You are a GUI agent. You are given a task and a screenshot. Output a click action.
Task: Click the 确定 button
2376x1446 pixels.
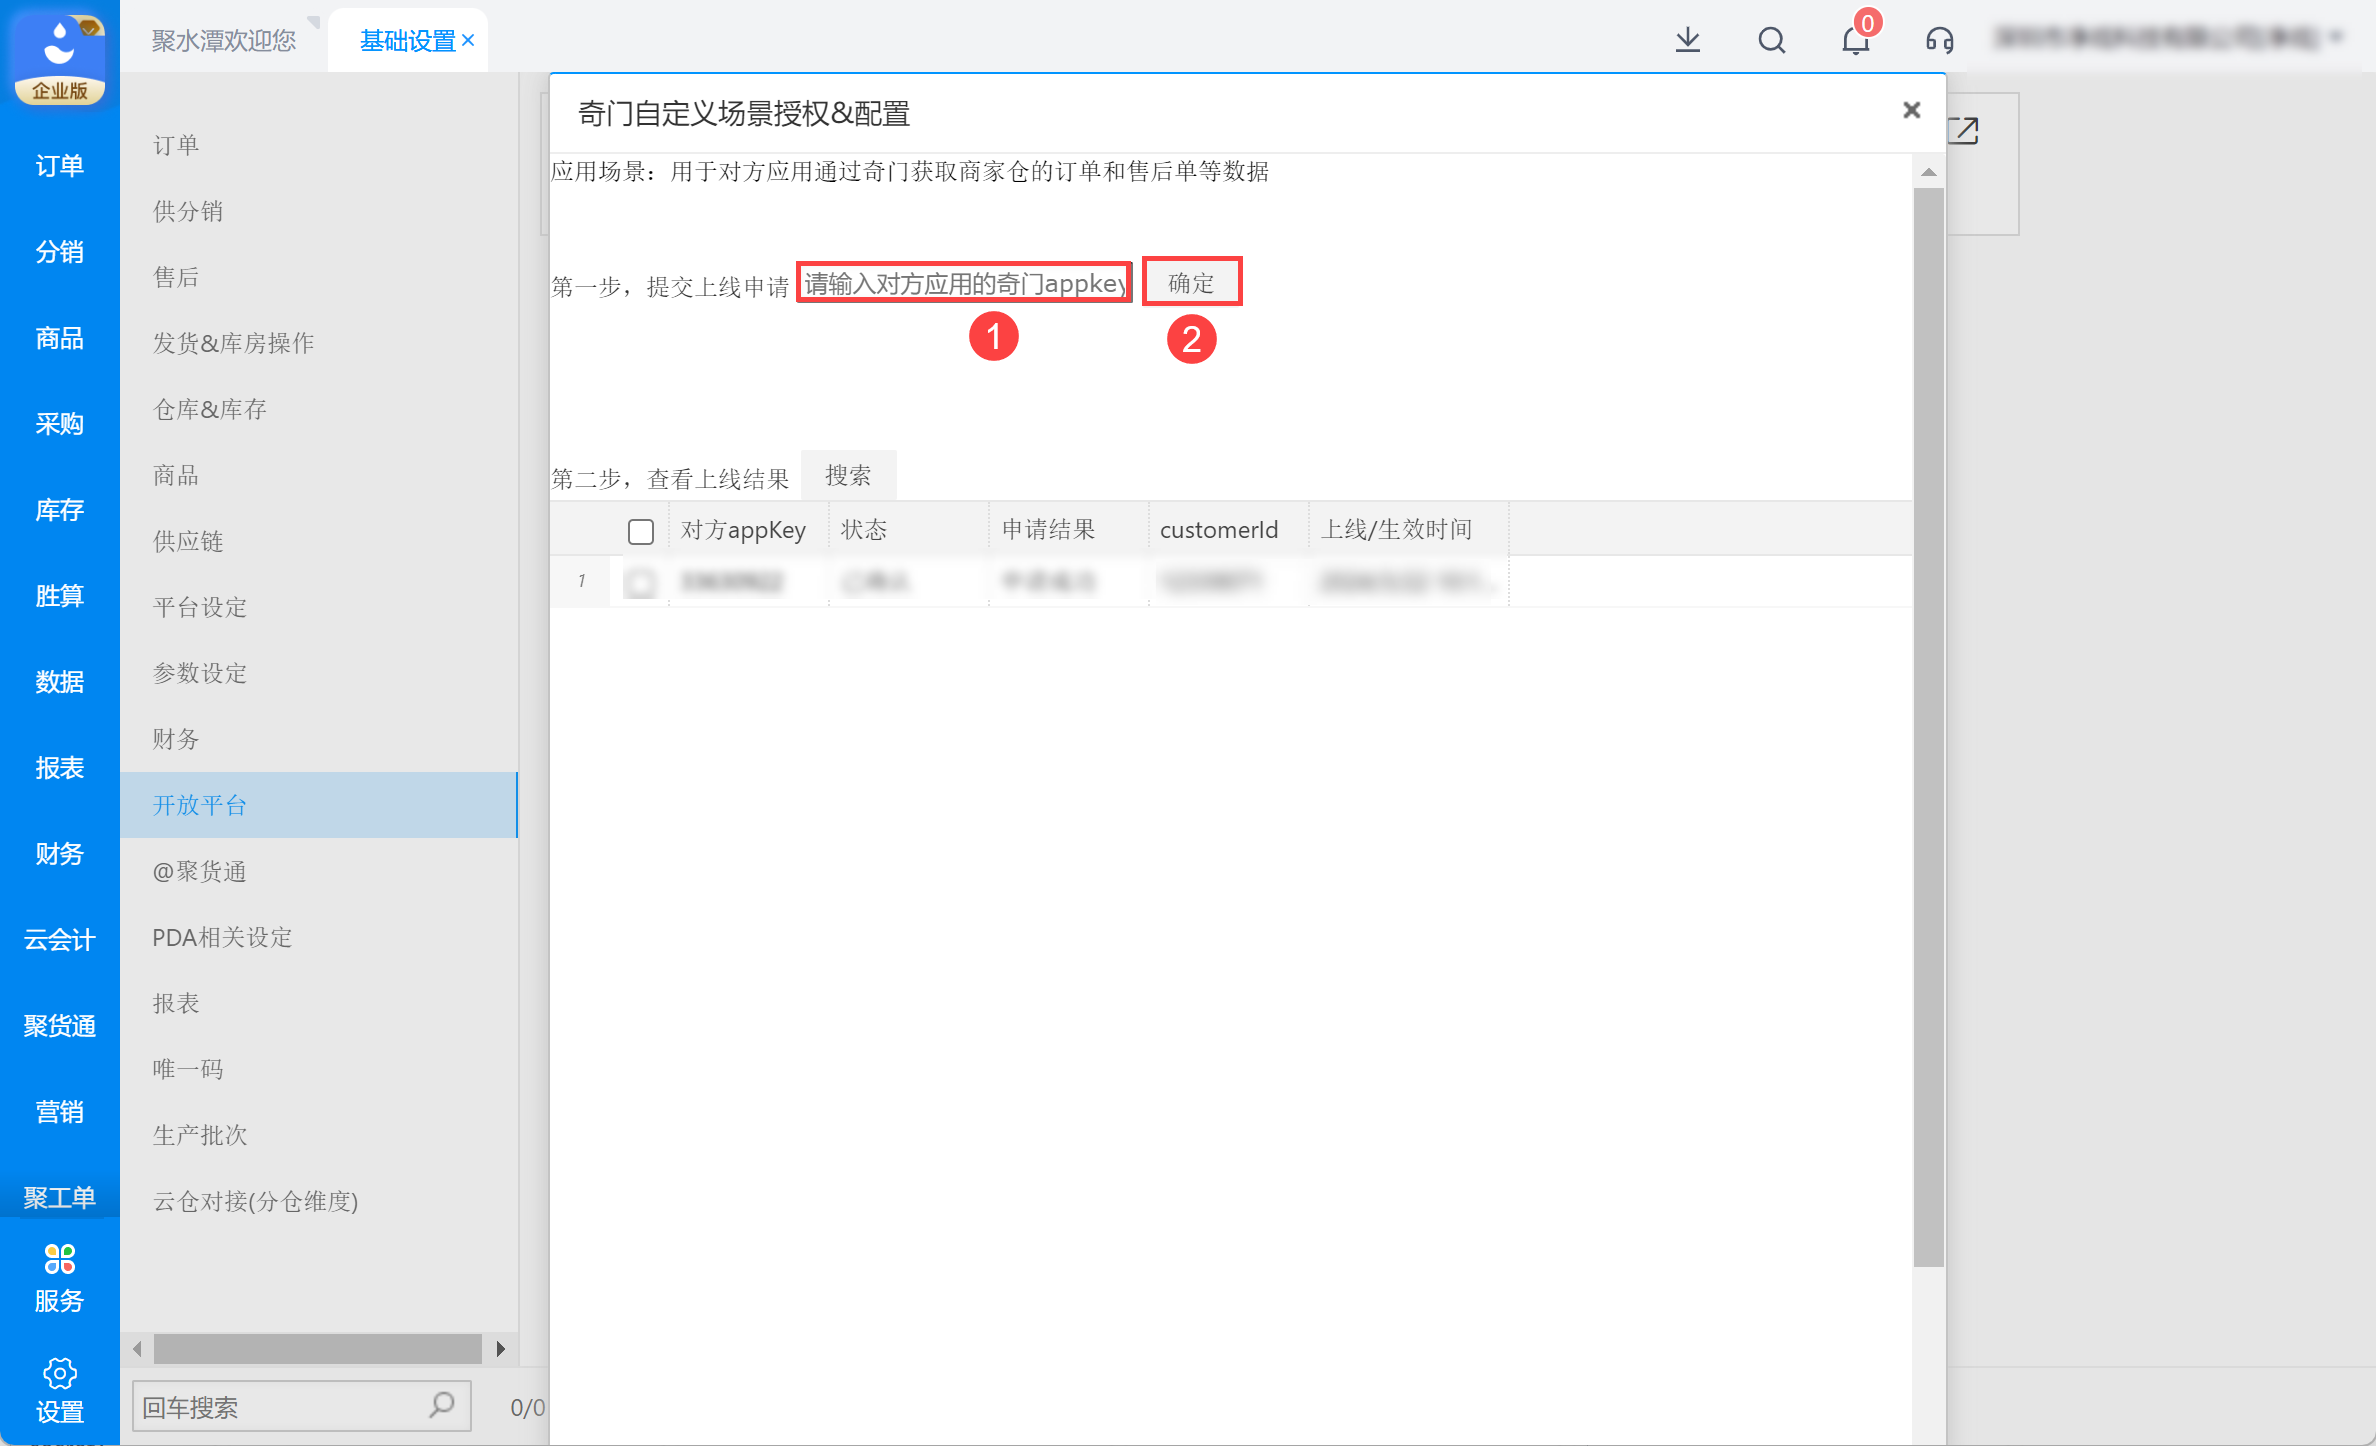click(x=1191, y=283)
